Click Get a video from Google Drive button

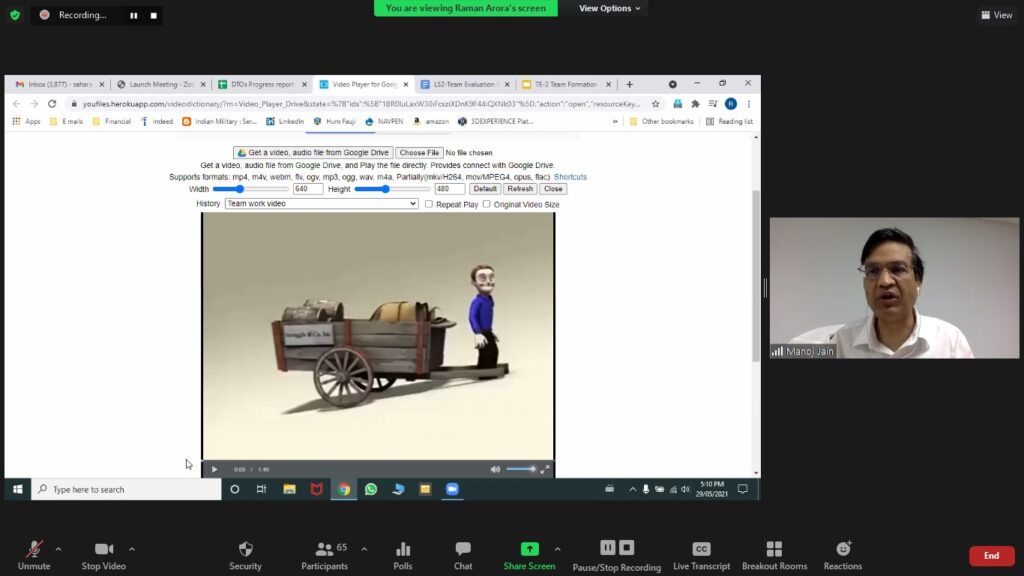tap(312, 153)
